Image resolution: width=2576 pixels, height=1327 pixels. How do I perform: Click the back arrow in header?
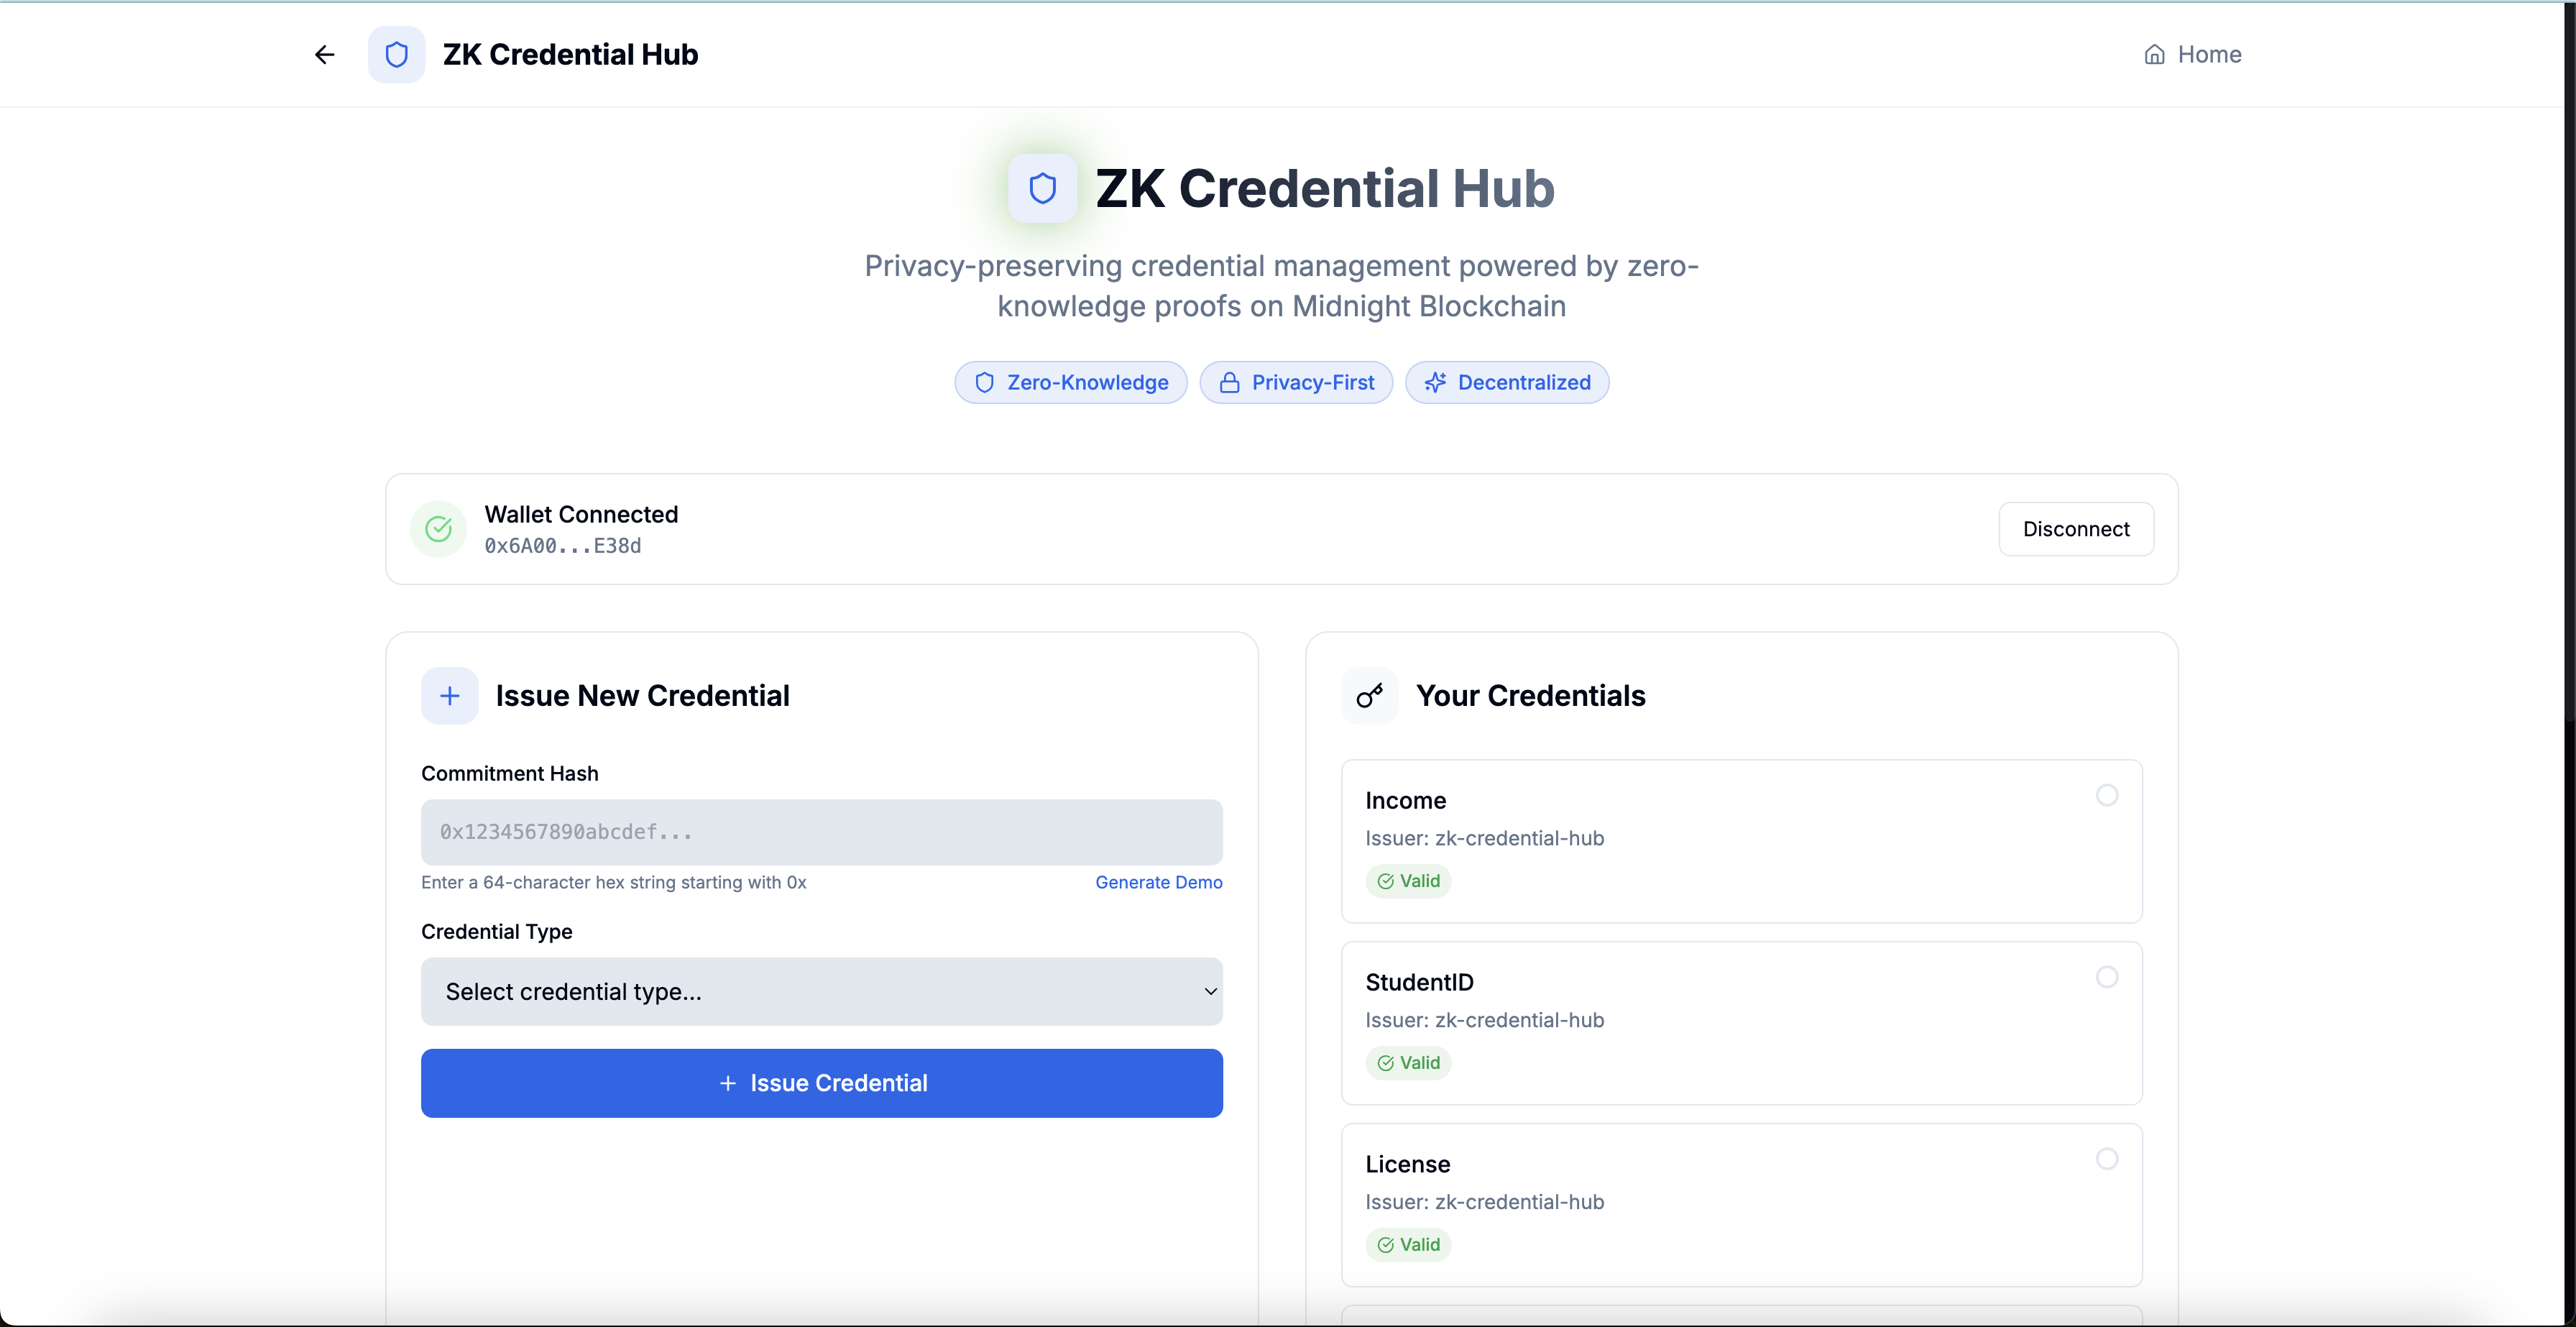[324, 54]
